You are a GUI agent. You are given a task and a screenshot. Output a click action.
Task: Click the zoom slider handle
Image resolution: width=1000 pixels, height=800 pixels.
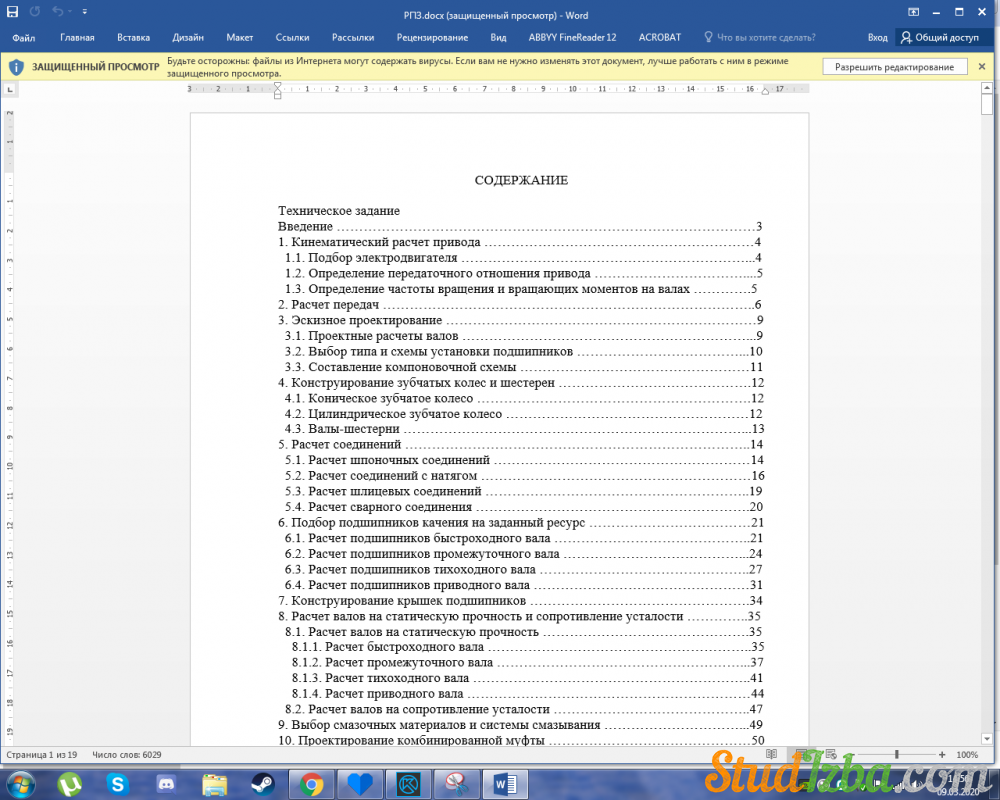(897, 754)
